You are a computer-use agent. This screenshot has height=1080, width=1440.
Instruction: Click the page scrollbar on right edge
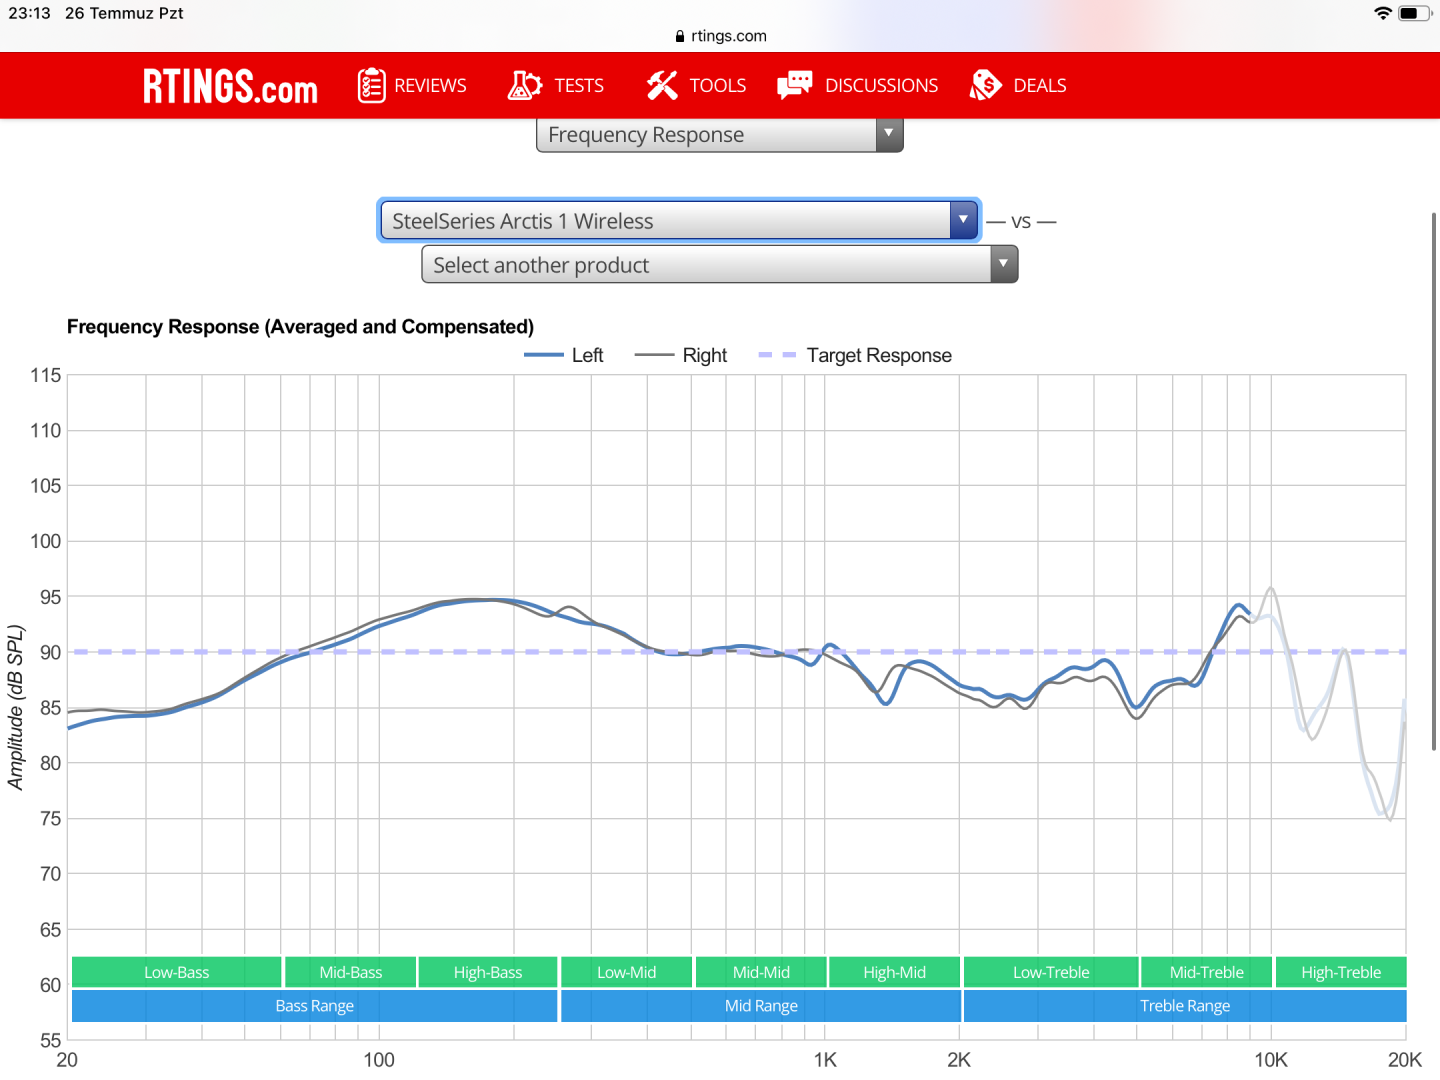pos(1435,480)
